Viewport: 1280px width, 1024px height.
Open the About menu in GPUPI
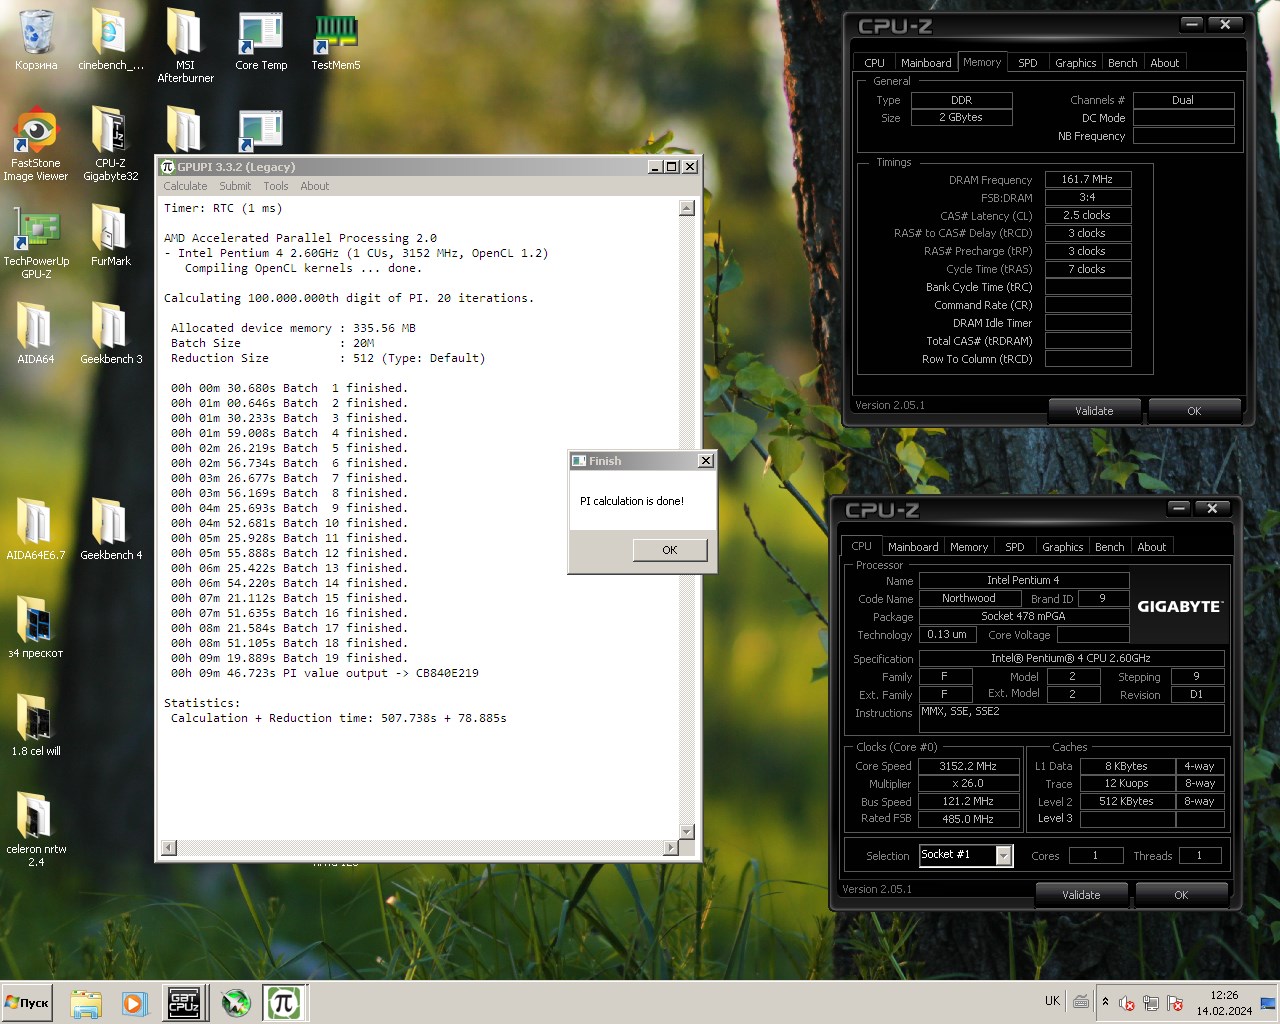[315, 186]
